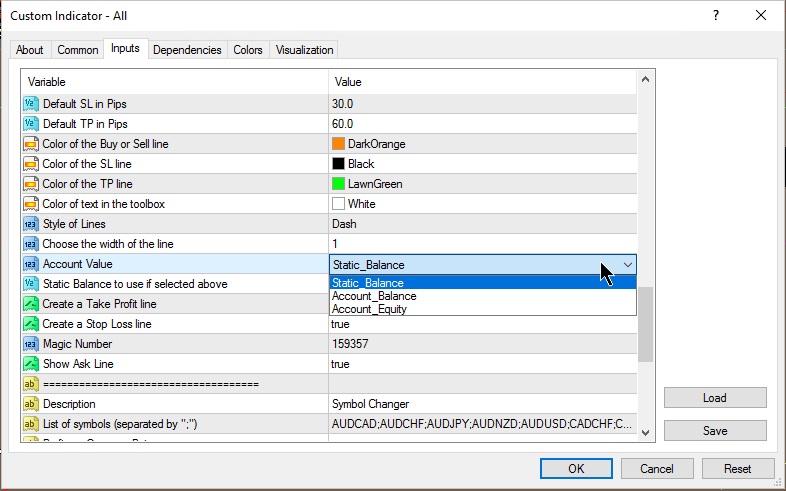Click the string icon beside List of symbols

tap(31, 424)
